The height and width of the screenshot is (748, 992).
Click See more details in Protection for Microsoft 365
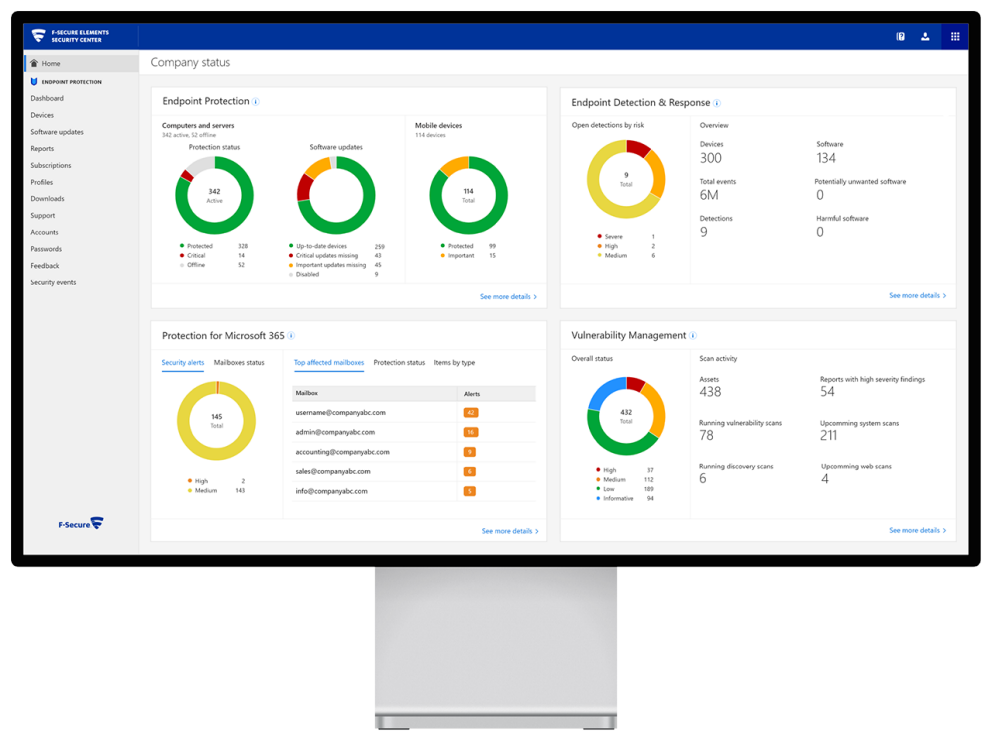(x=510, y=531)
